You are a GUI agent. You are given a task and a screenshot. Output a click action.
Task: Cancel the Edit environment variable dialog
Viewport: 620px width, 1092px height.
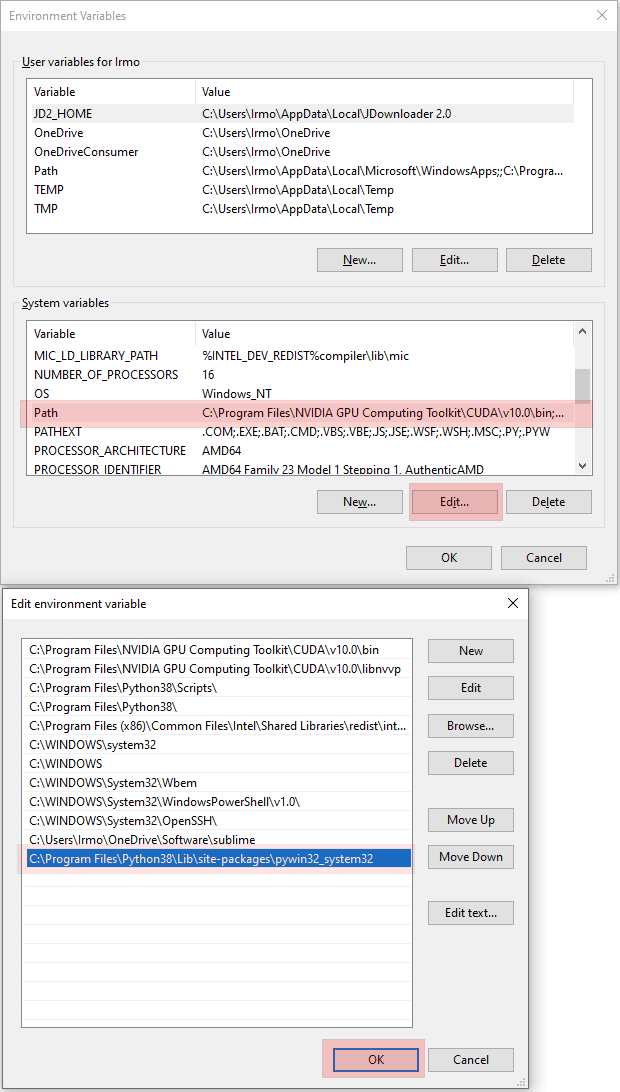[471, 1059]
